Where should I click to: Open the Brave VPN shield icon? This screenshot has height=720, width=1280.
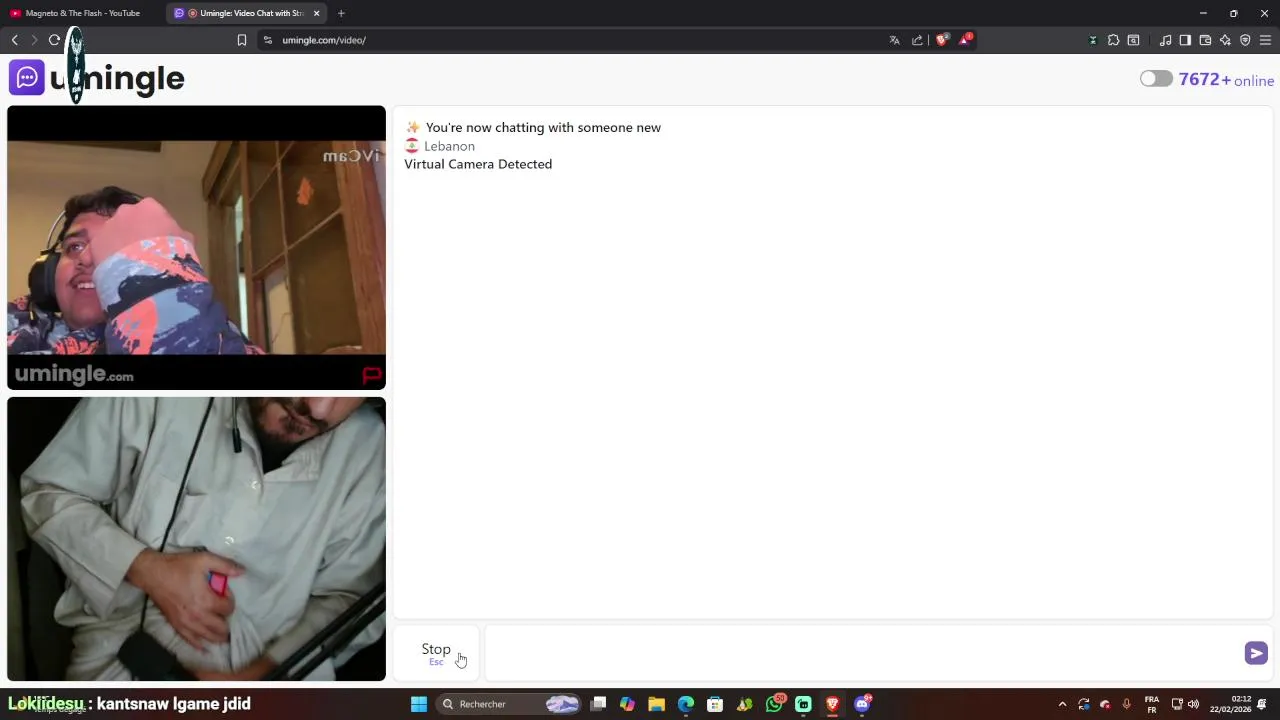1245,40
